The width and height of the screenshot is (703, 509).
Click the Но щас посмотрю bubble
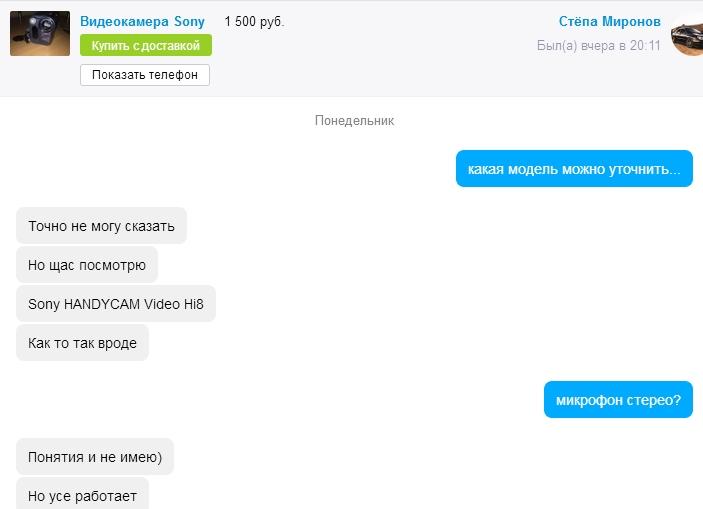tap(87, 265)
